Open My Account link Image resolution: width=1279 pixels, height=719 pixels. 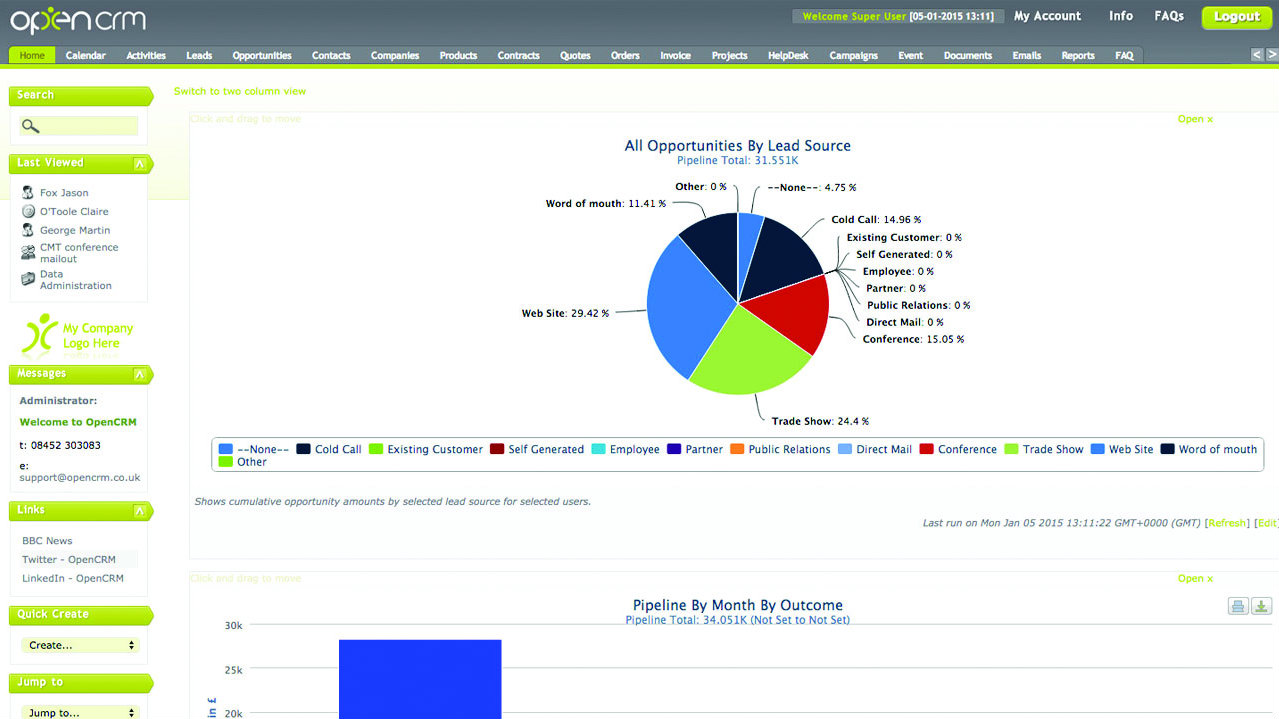pyautogui.click(x=1047, y=16)
